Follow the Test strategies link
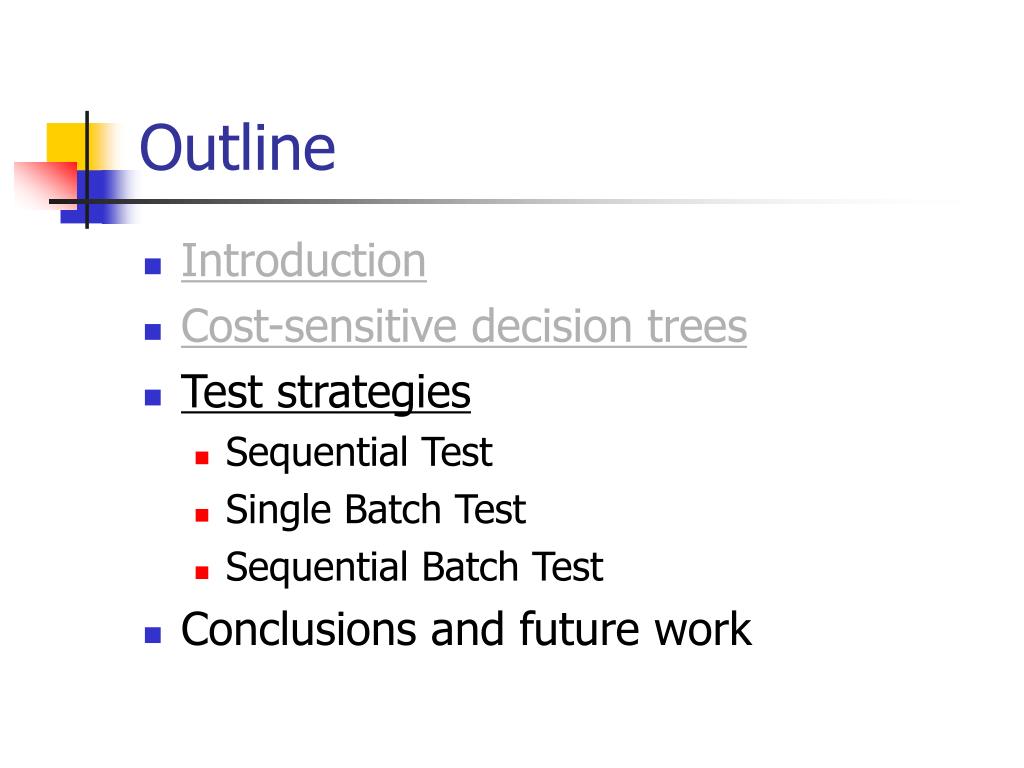 pos(325,392)
